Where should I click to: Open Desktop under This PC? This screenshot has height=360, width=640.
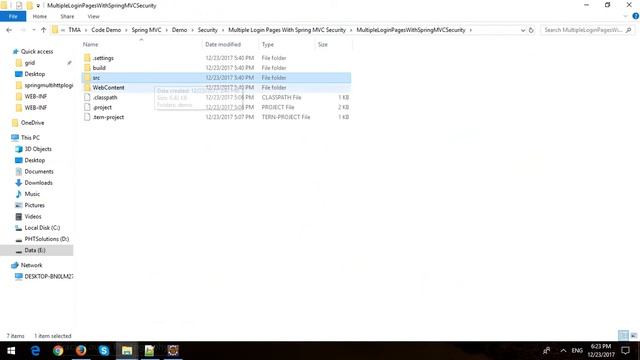[x=34, y=160]
